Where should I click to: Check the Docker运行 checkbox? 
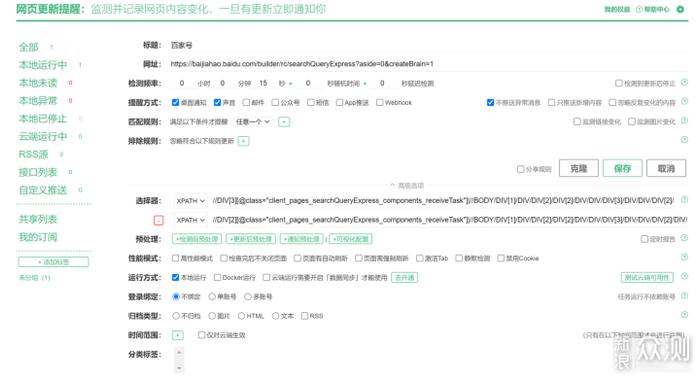217,278
